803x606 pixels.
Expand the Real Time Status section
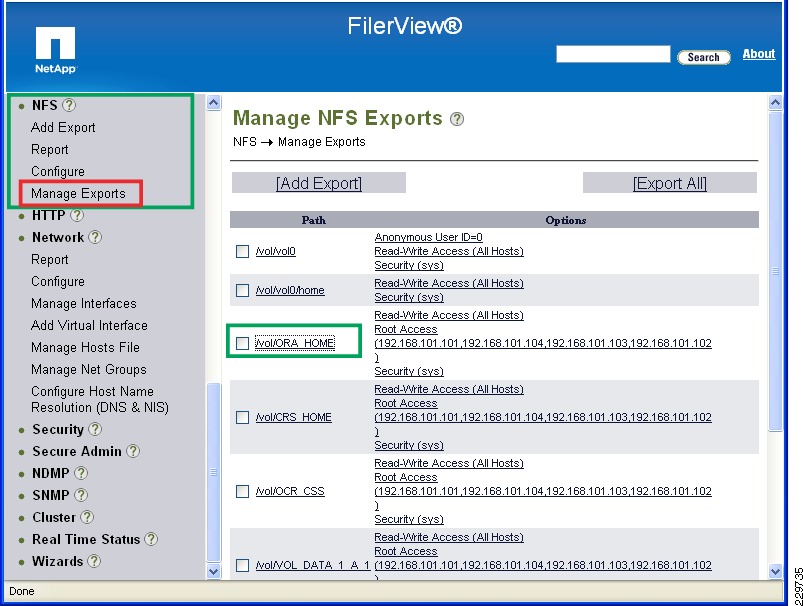tap(86, 539)
